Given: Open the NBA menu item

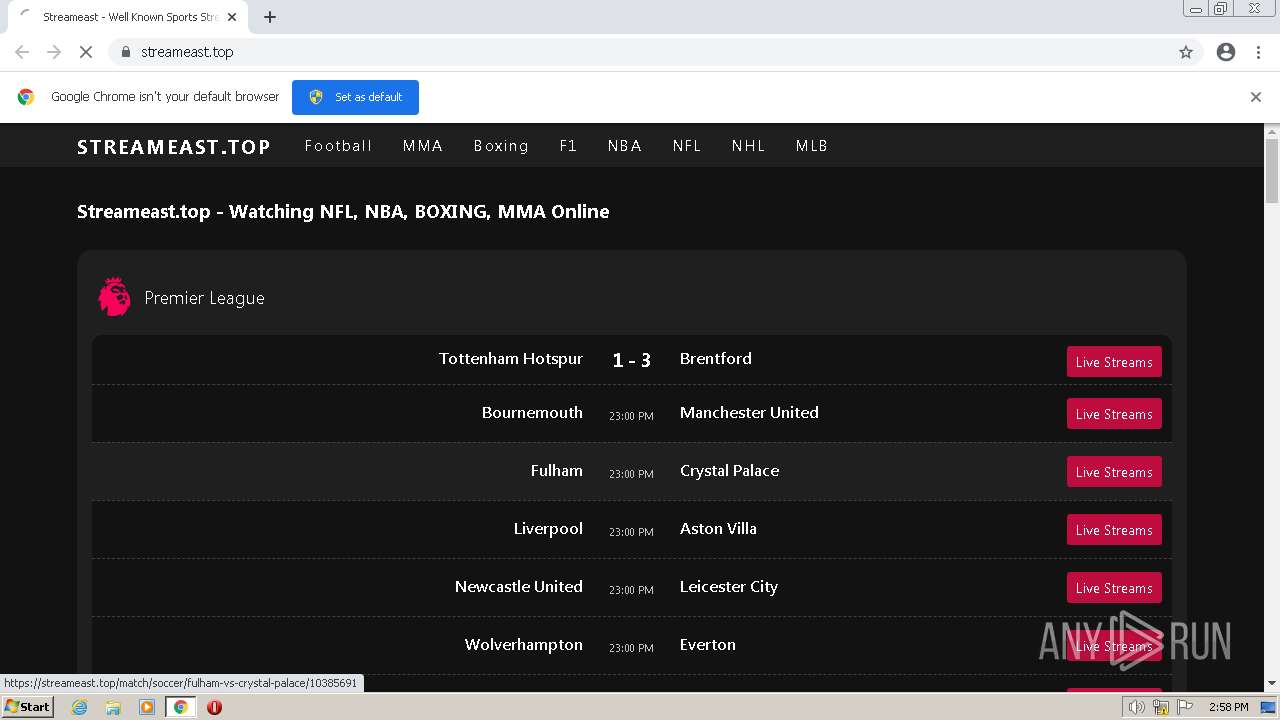Looking at the screenshot, I should pyautogui.click(x=625, y=146).
